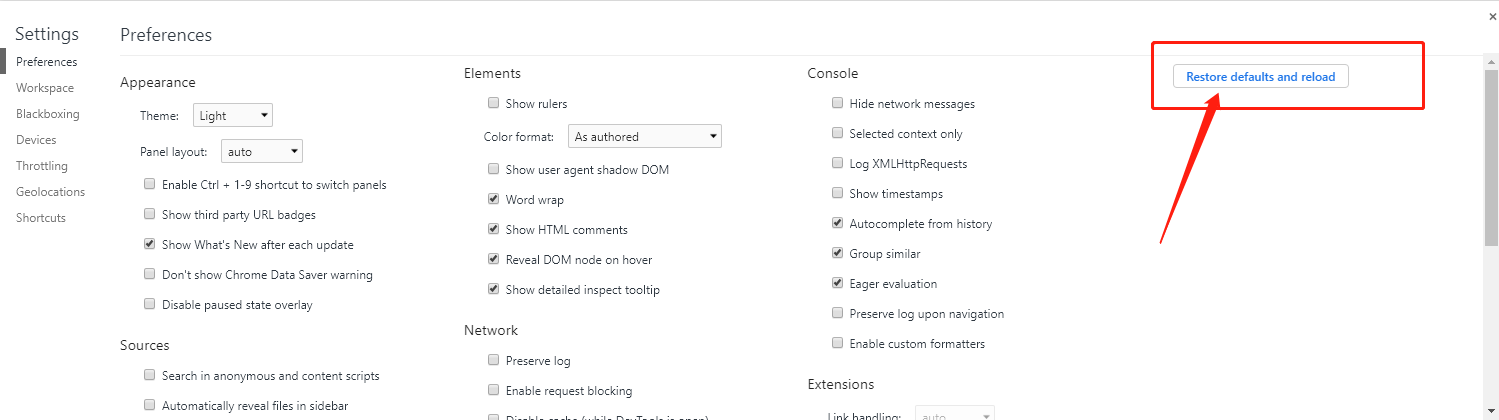Screen dimensions: 1499x420
Task: Go to the Devices settings tab
Action: (36, 140)
